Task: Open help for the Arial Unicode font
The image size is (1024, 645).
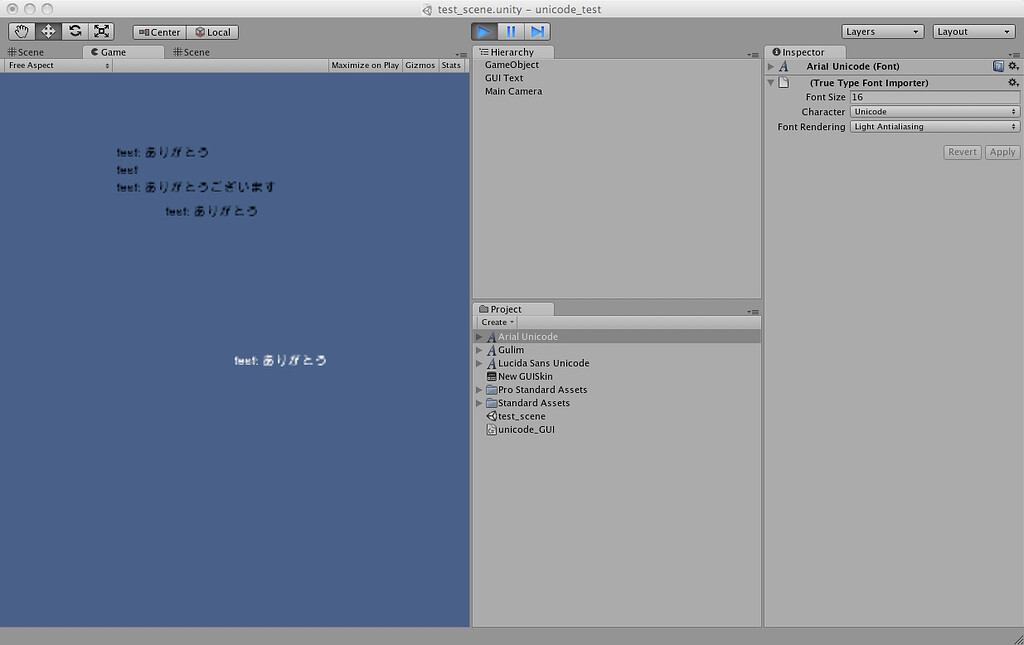Action: tap(997, 65)
